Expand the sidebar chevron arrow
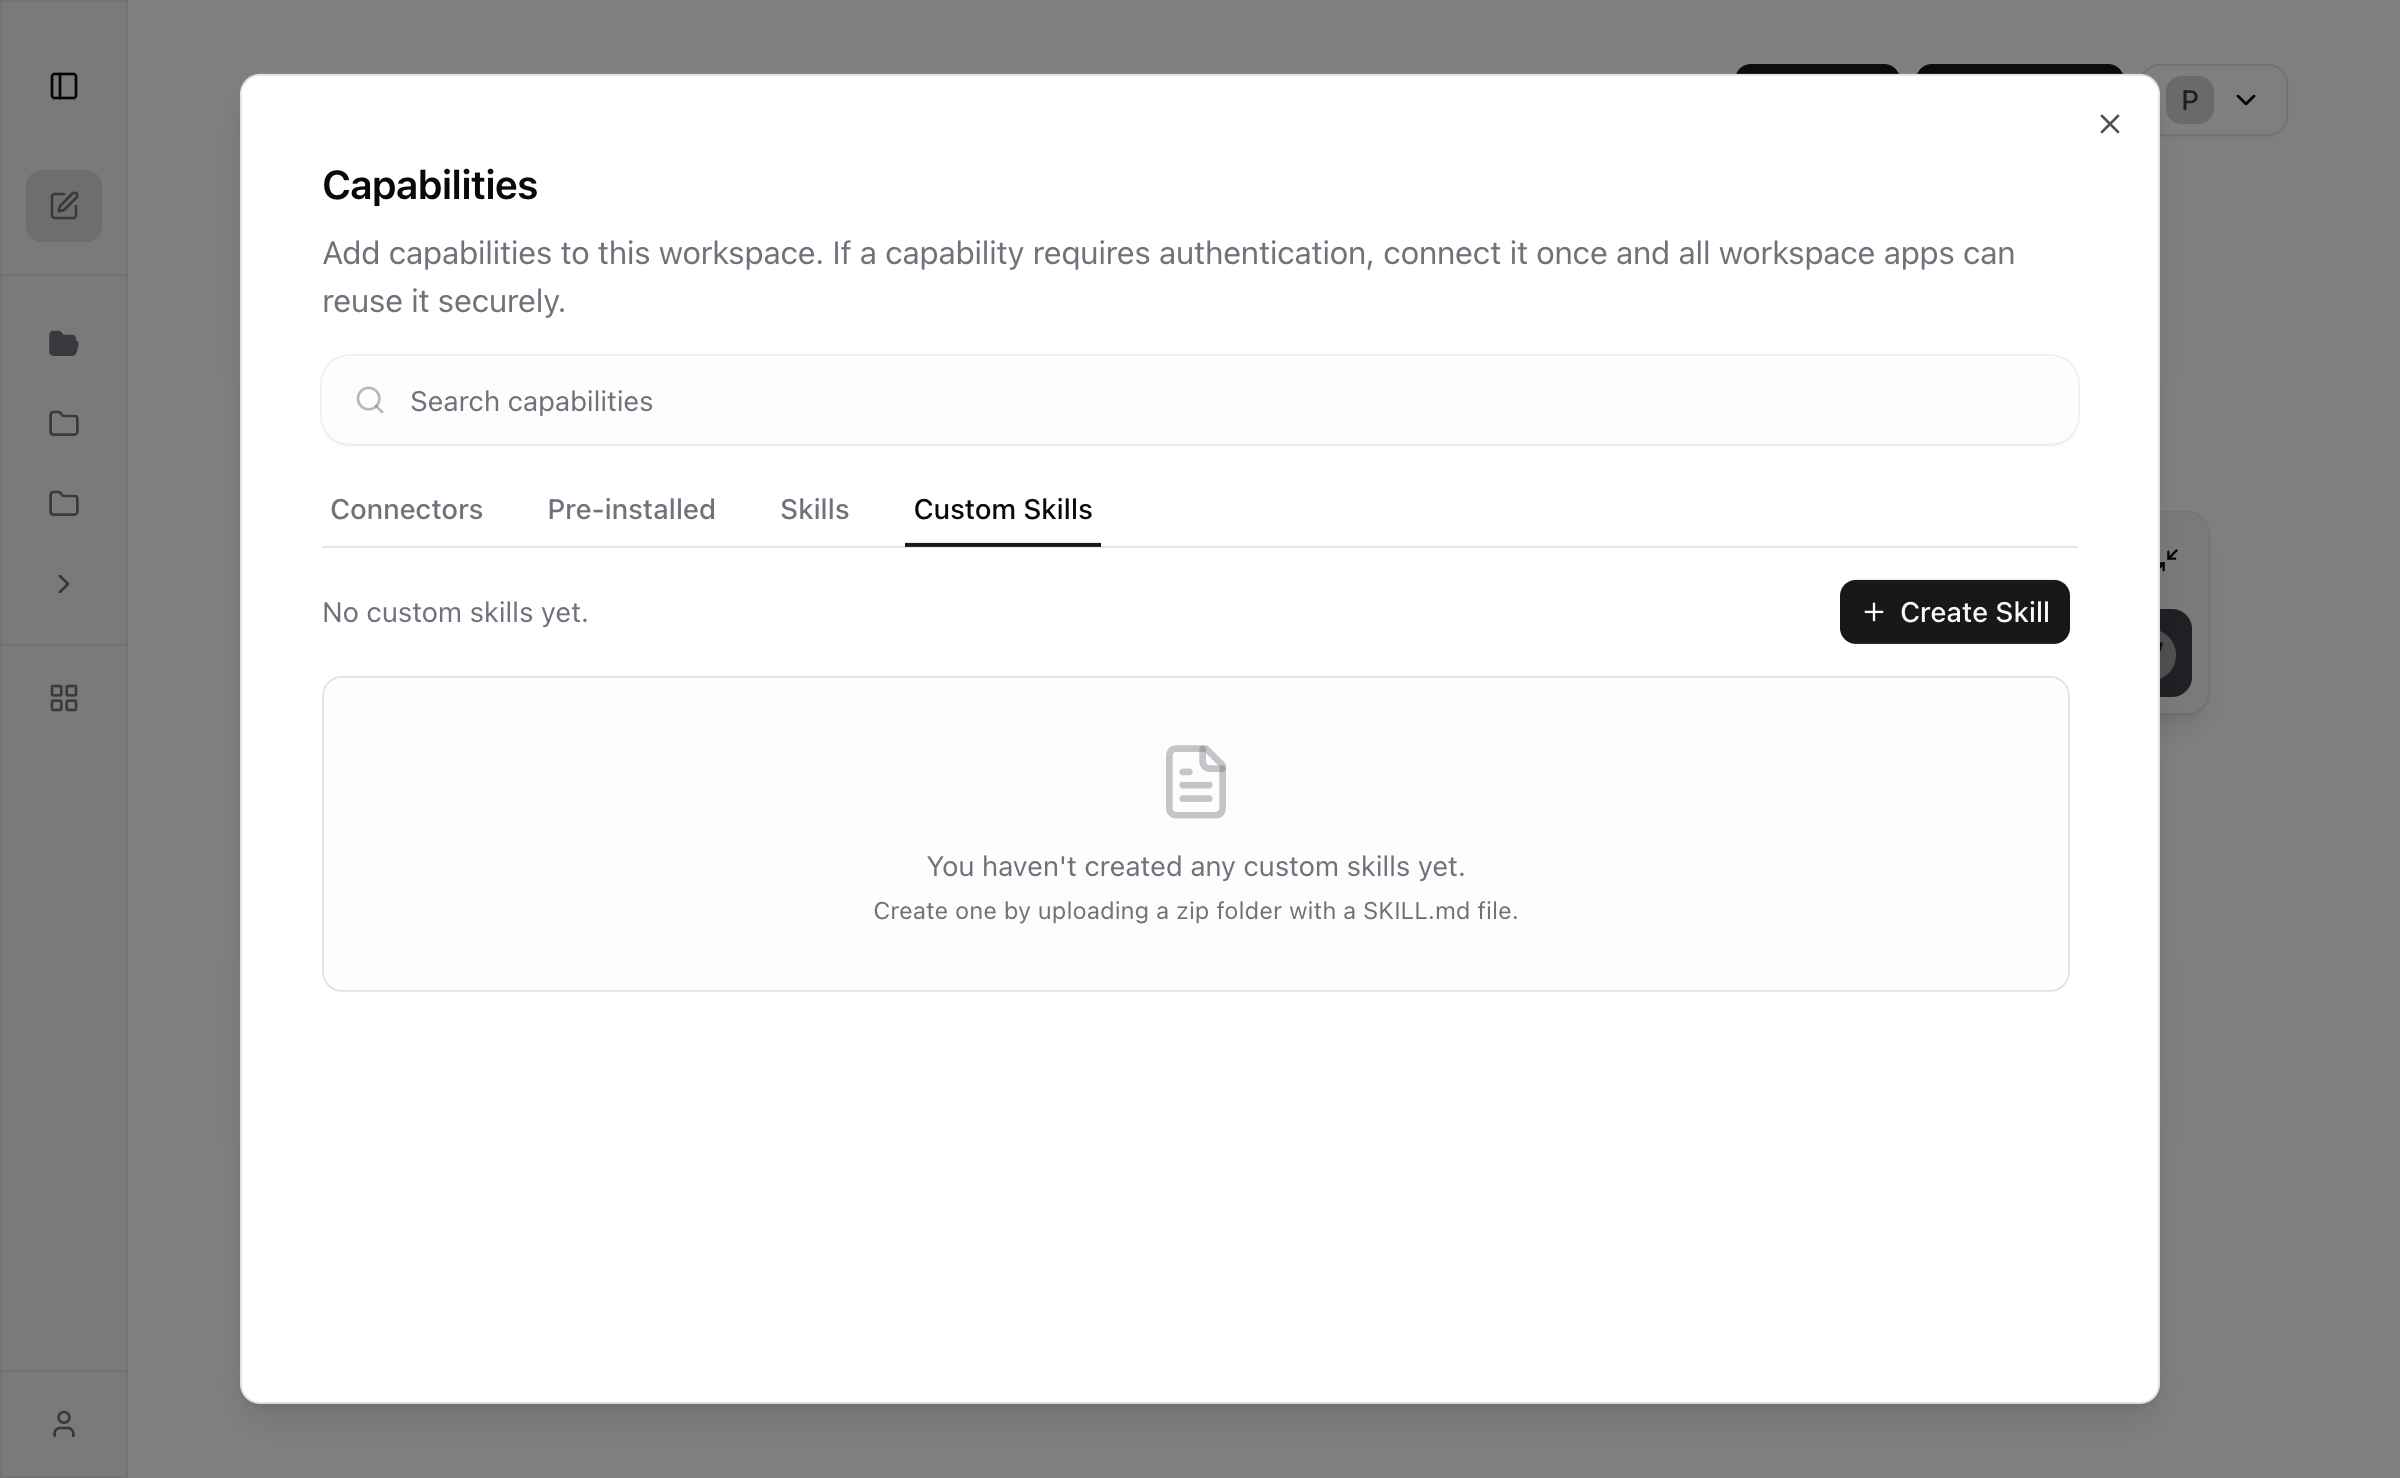The width and height of the screenshot is (2400, 1478). click(x=64, y=584)
